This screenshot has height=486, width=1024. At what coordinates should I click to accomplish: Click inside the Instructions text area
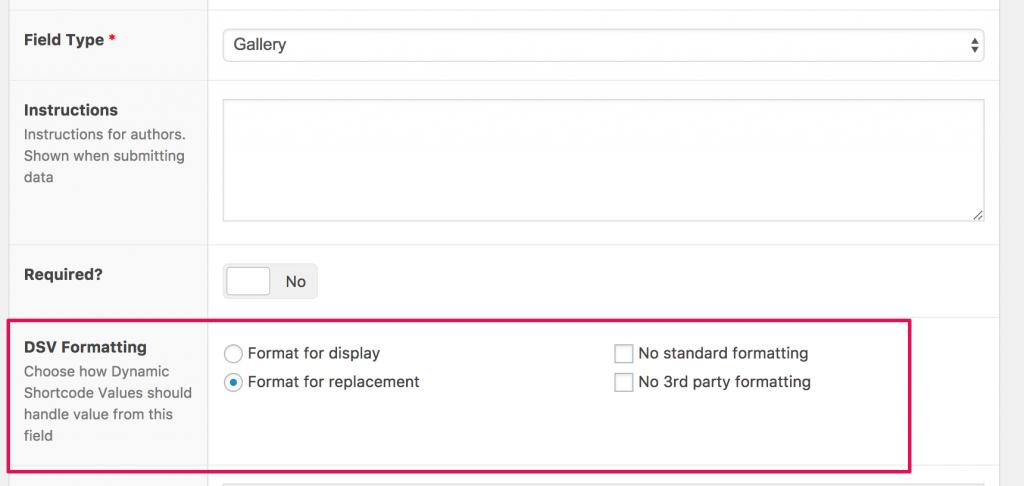(x=603, y=160)
